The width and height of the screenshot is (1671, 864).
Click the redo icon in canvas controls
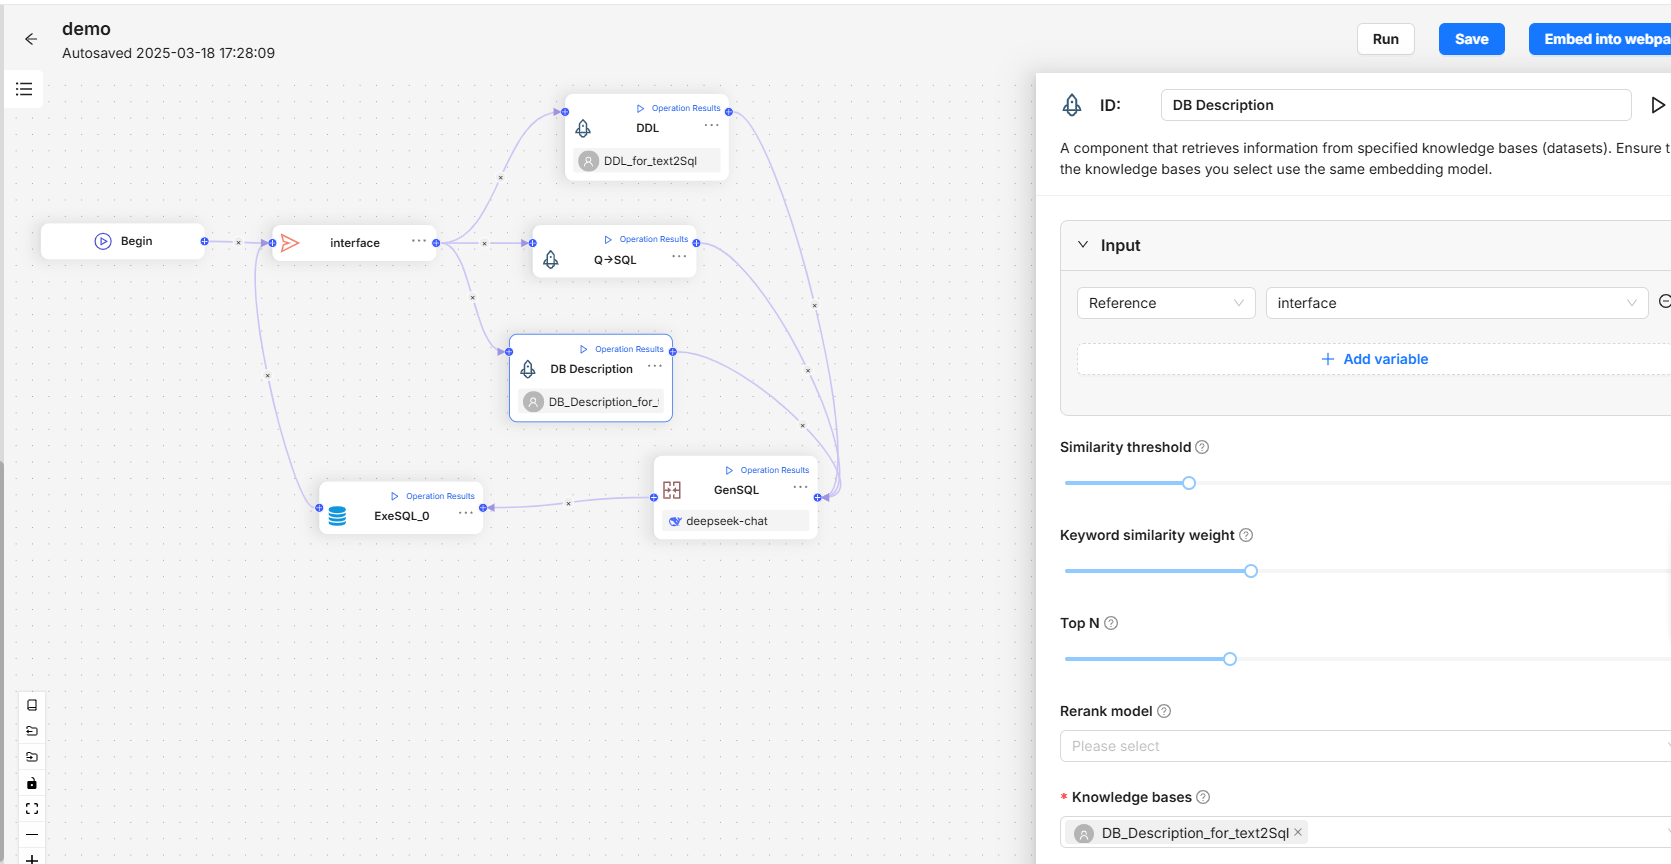pyautogui.click(x=32, y=757)
